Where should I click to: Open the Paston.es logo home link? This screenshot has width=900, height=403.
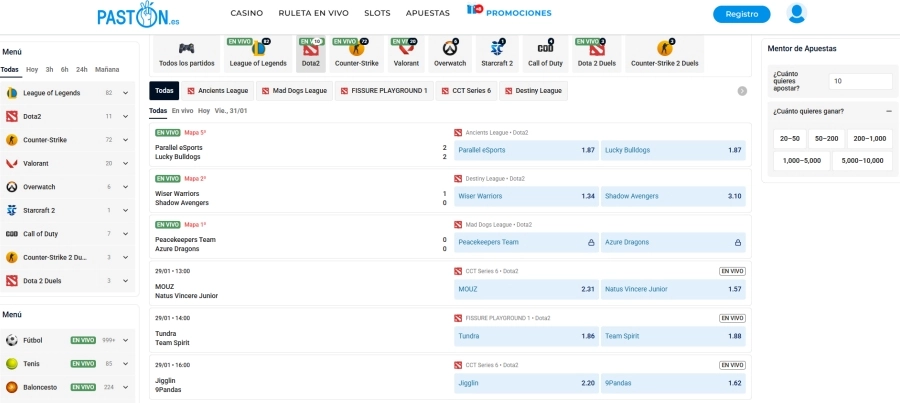(138, 14)
